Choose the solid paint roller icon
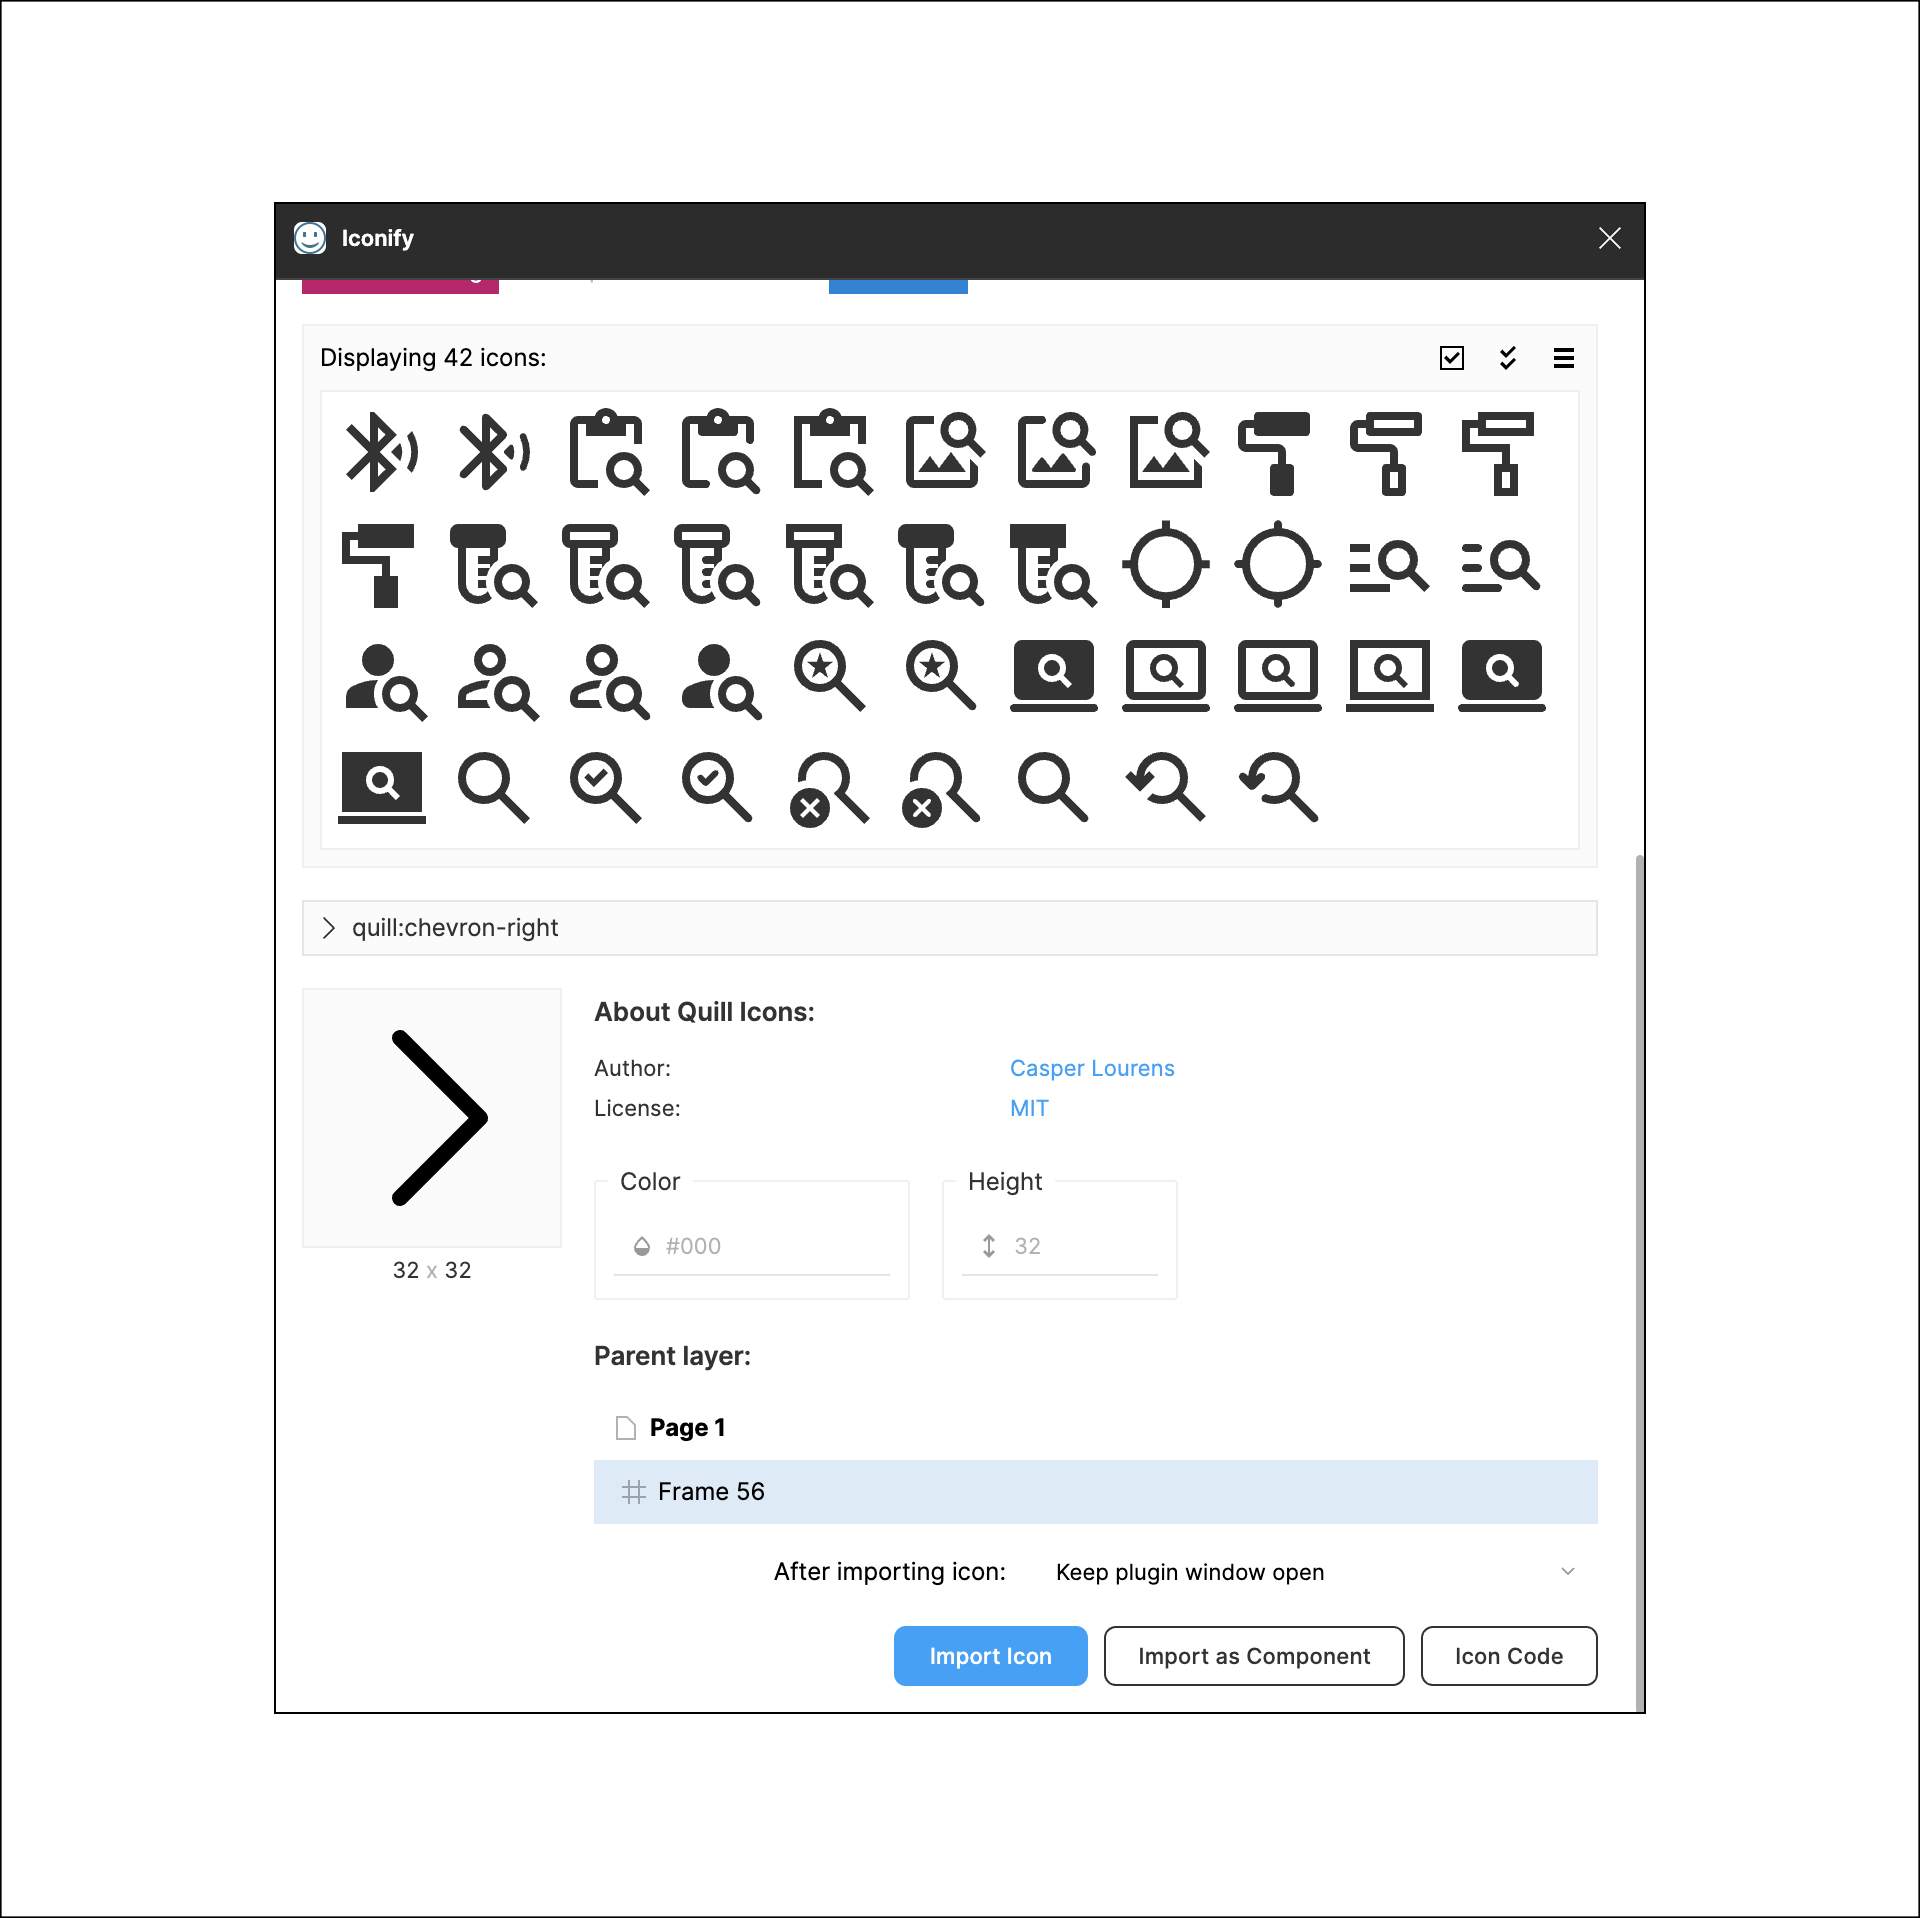The image size is (1920, 1918). (x=1276, y=452)
